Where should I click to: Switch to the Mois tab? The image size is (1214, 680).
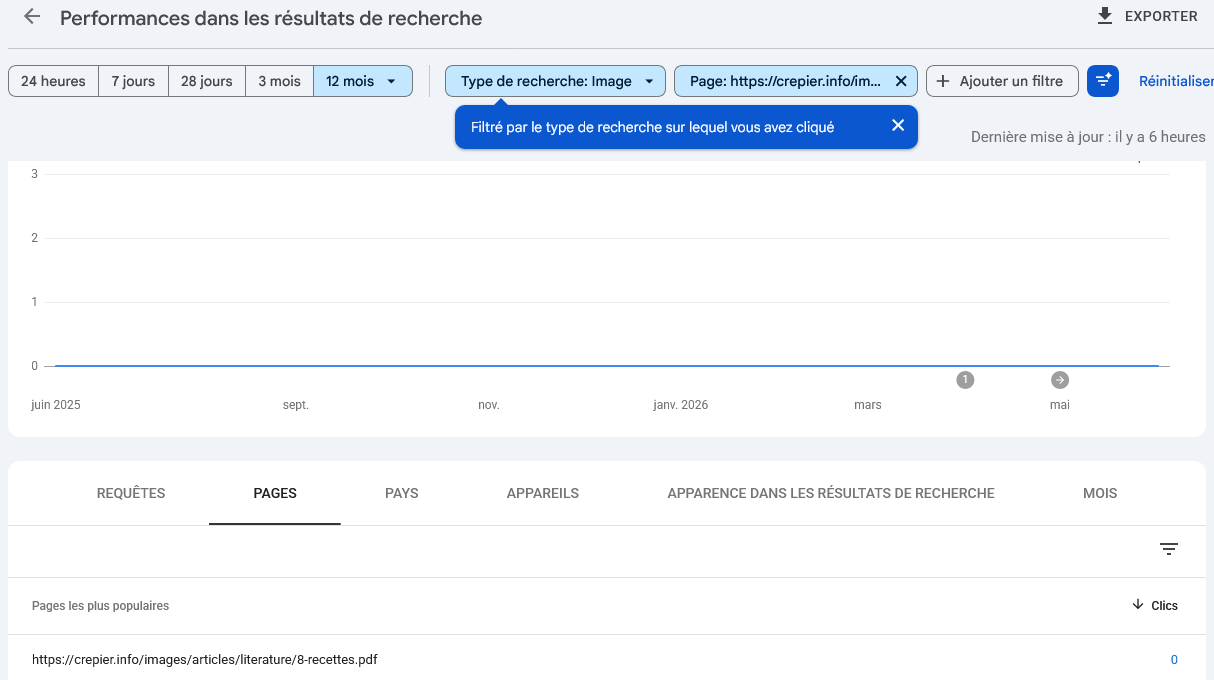click(x=1100, y=493)
